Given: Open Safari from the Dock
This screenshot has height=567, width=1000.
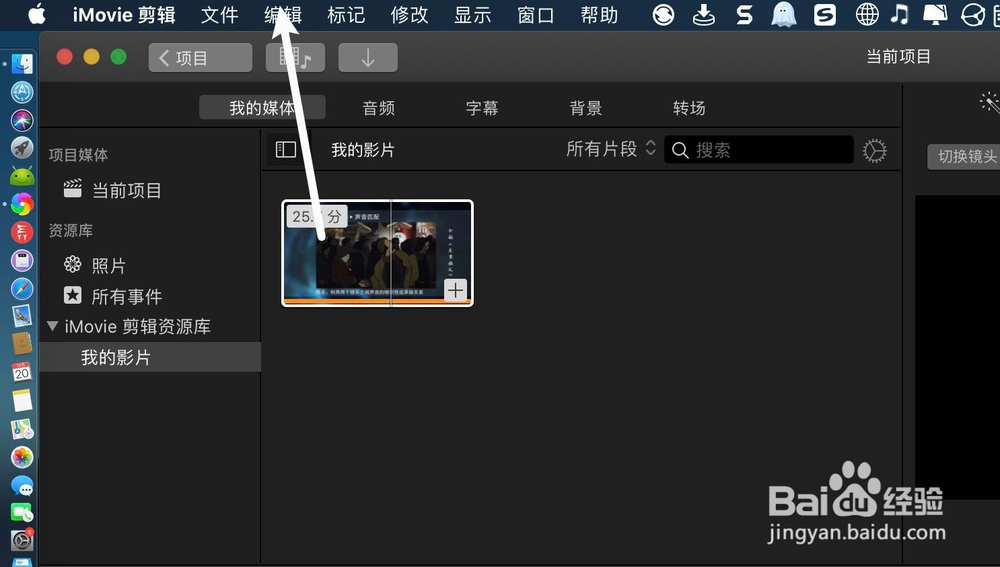Looking at the screenshot, I should [x=22, y=288].
